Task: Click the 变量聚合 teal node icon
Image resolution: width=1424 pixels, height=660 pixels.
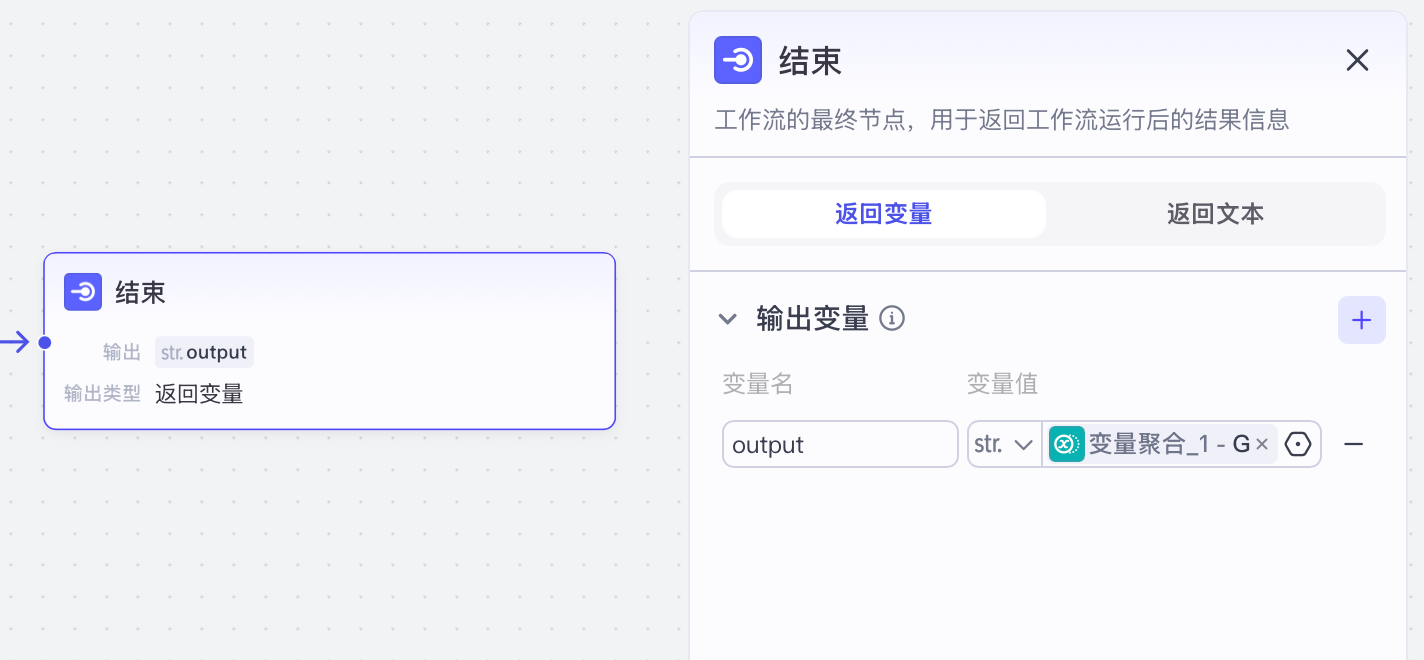Action: (1066, 444)
